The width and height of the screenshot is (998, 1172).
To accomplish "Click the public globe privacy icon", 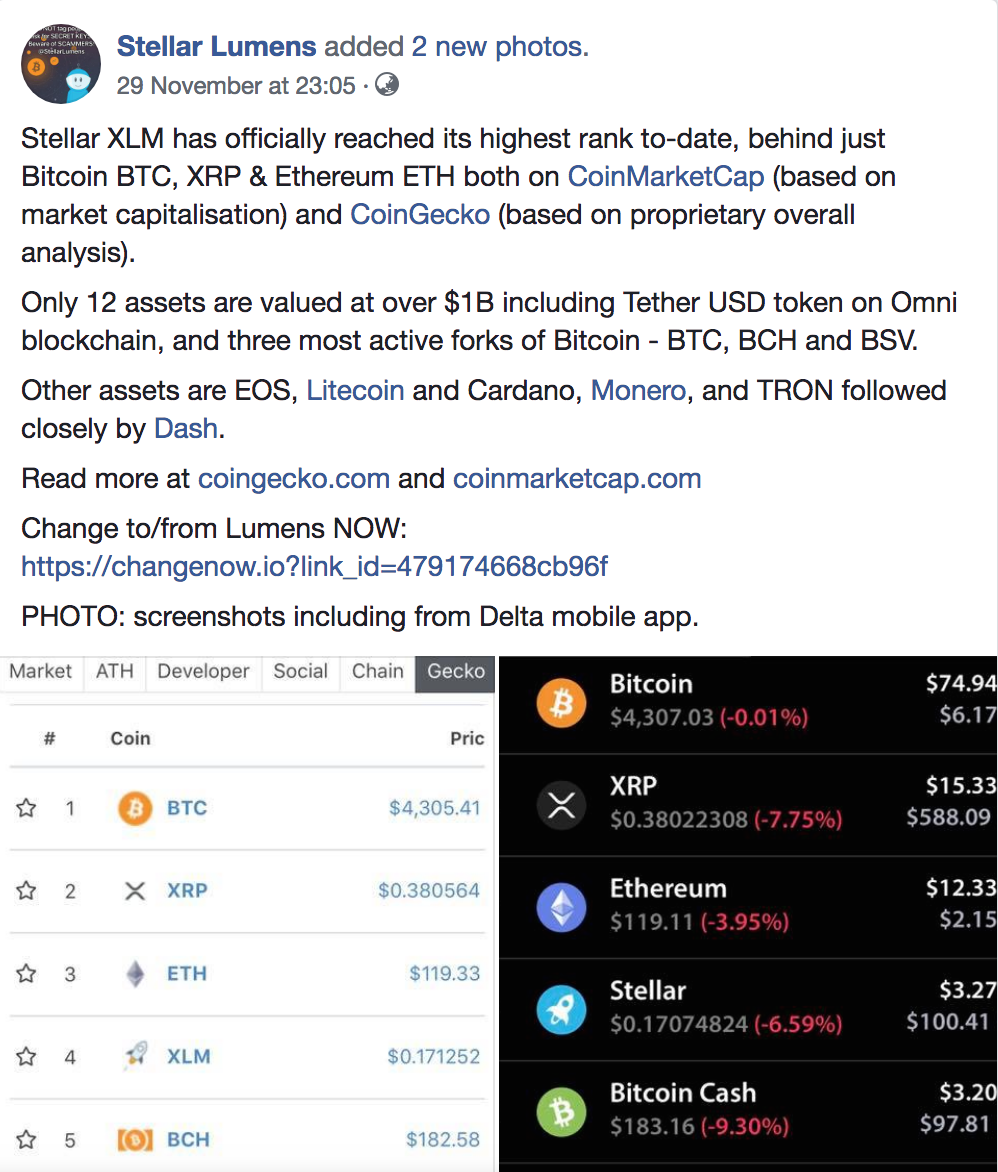I will click(x=386, y=84).
